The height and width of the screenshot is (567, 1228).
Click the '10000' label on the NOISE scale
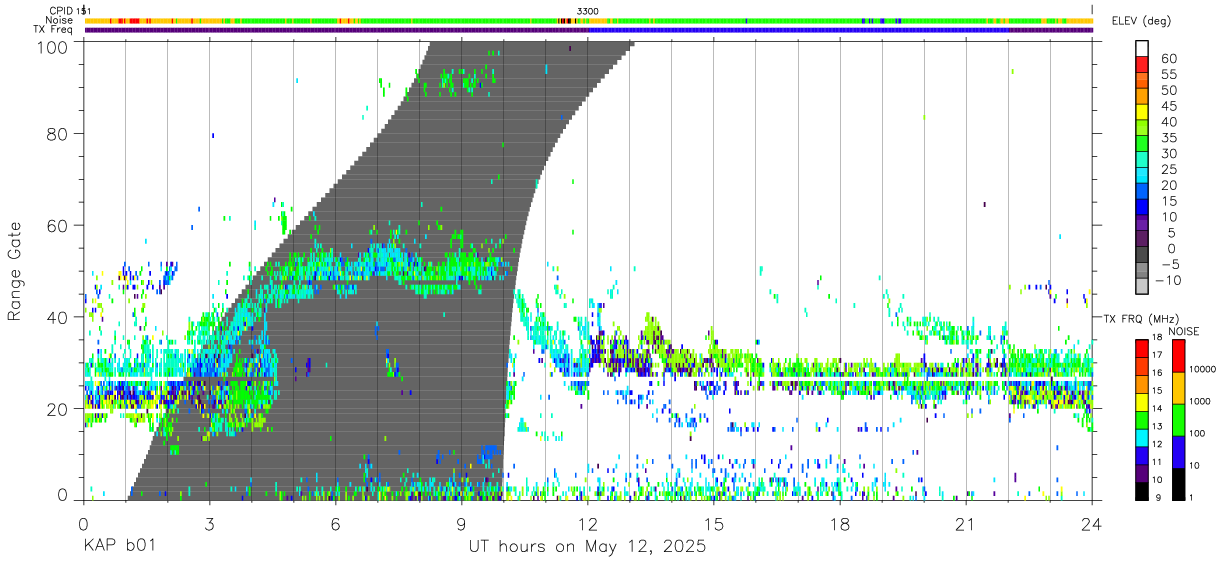tap(1204, 370)
